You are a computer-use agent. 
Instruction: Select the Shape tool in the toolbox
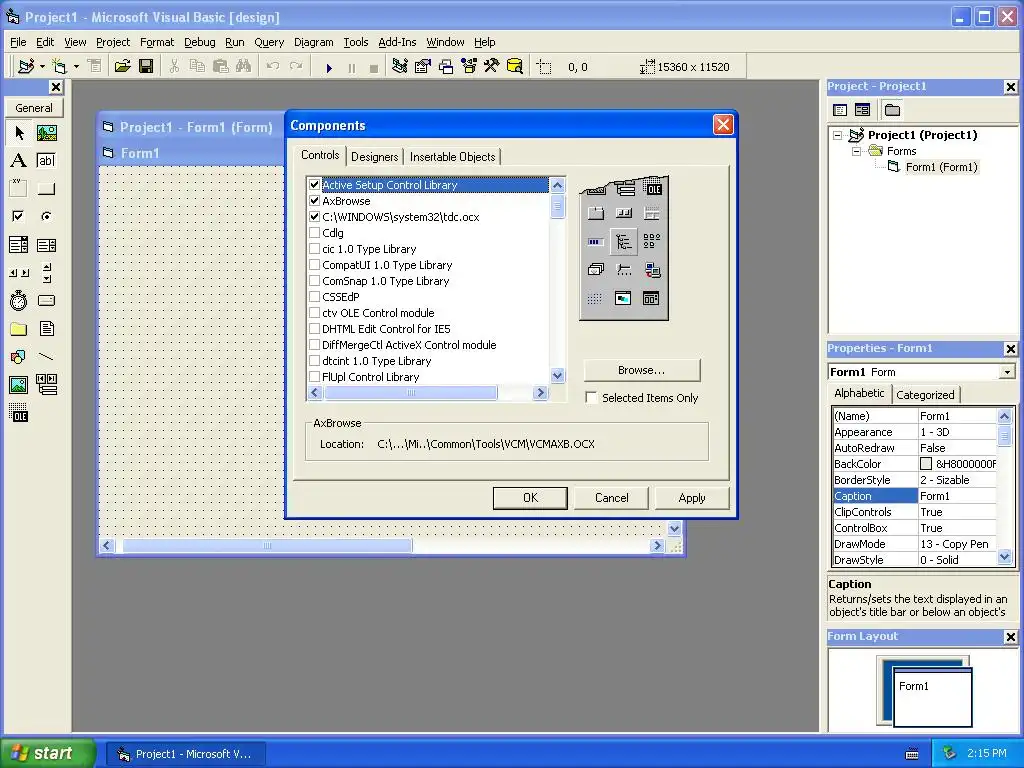pyautogui.click(x=19, y=357)
